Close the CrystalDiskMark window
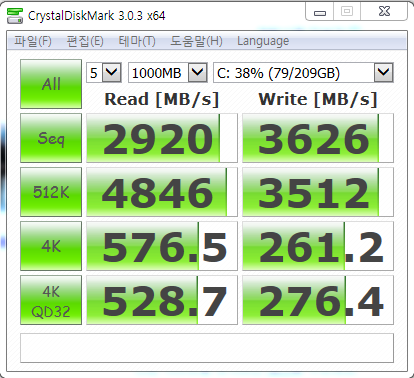414x378 pixels. pos(384,12)
